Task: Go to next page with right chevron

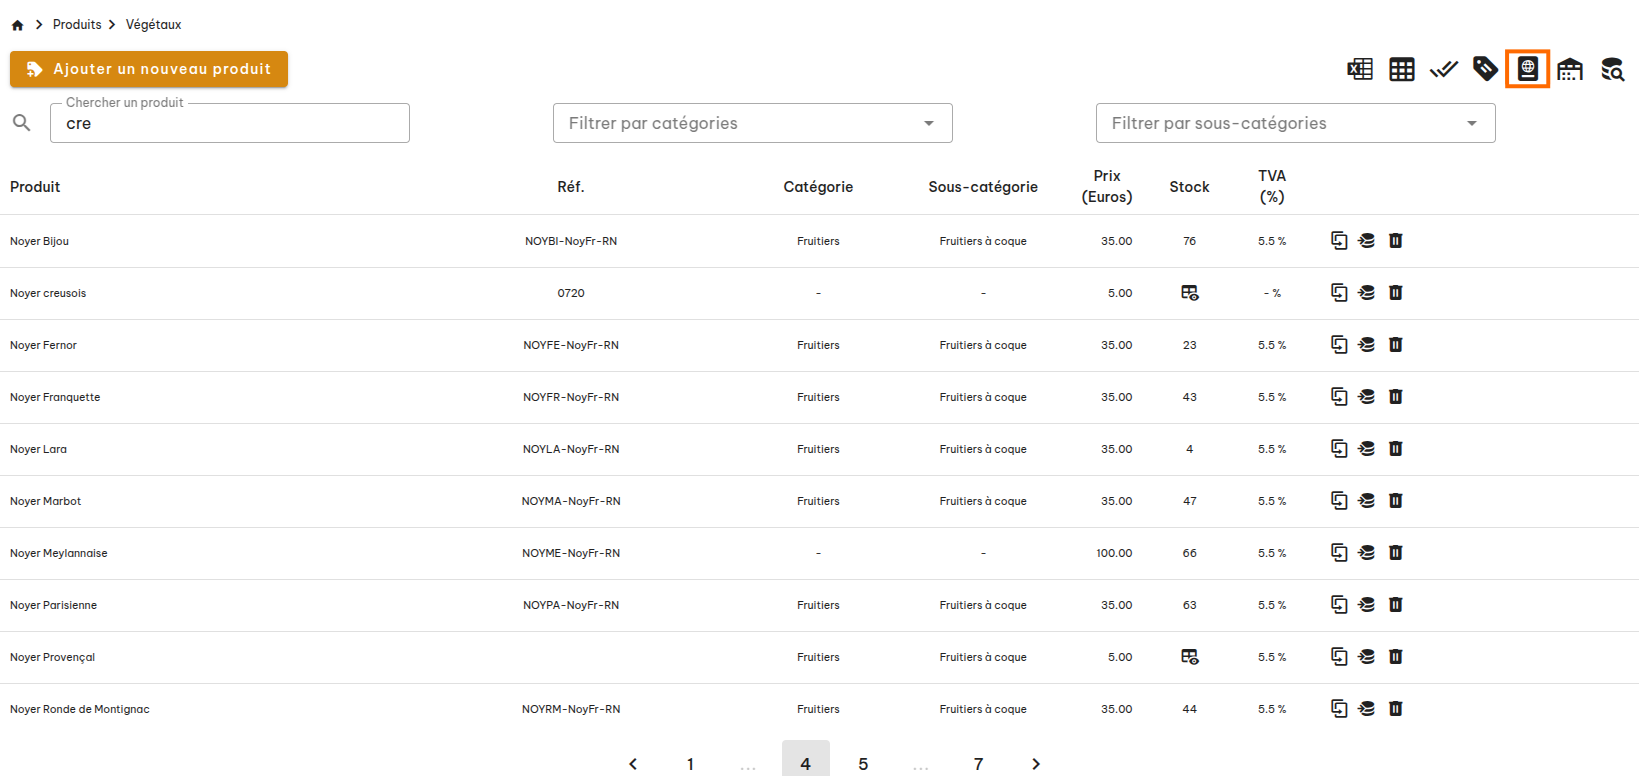Action: (1036, 764)
